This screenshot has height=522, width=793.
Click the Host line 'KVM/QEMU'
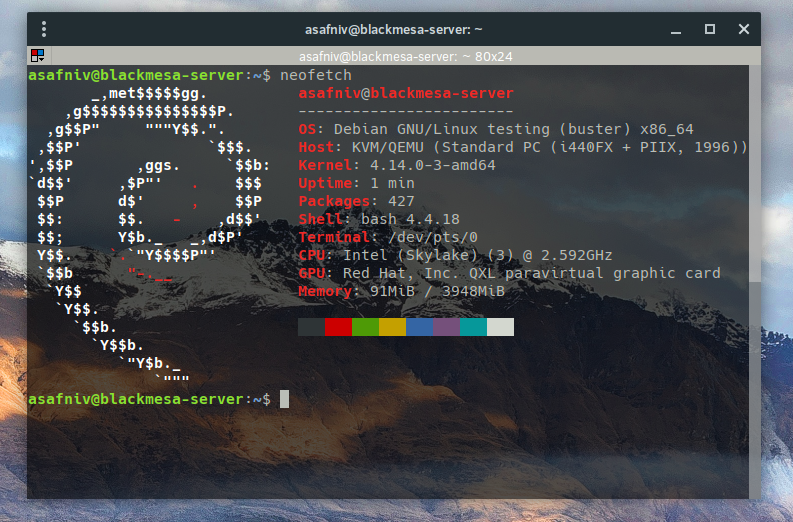click(x=387, y=148)
